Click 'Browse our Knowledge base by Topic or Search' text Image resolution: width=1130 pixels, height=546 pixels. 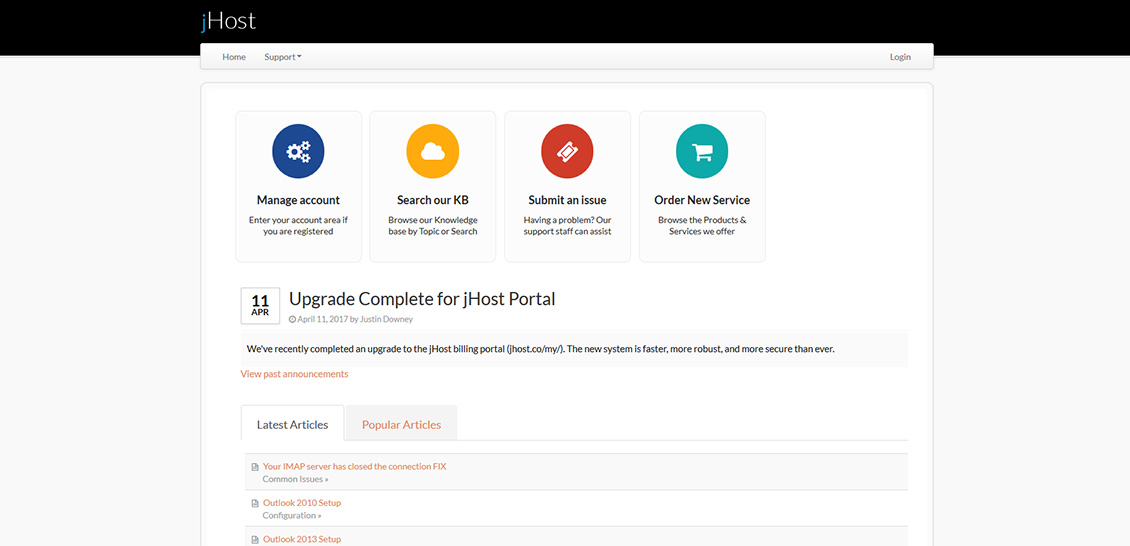(x=432, y=225)
